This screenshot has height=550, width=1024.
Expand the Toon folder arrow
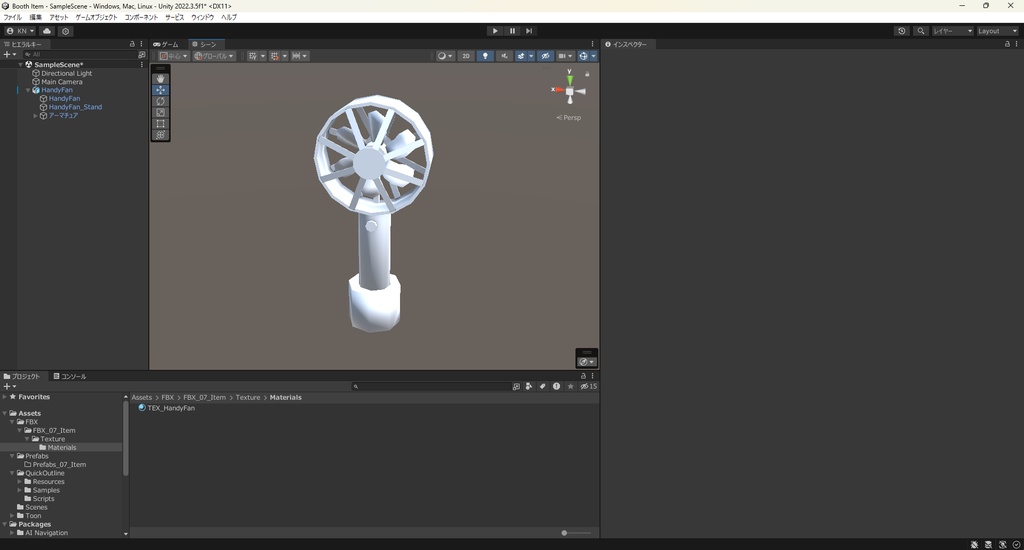click(x=12, y=515)
